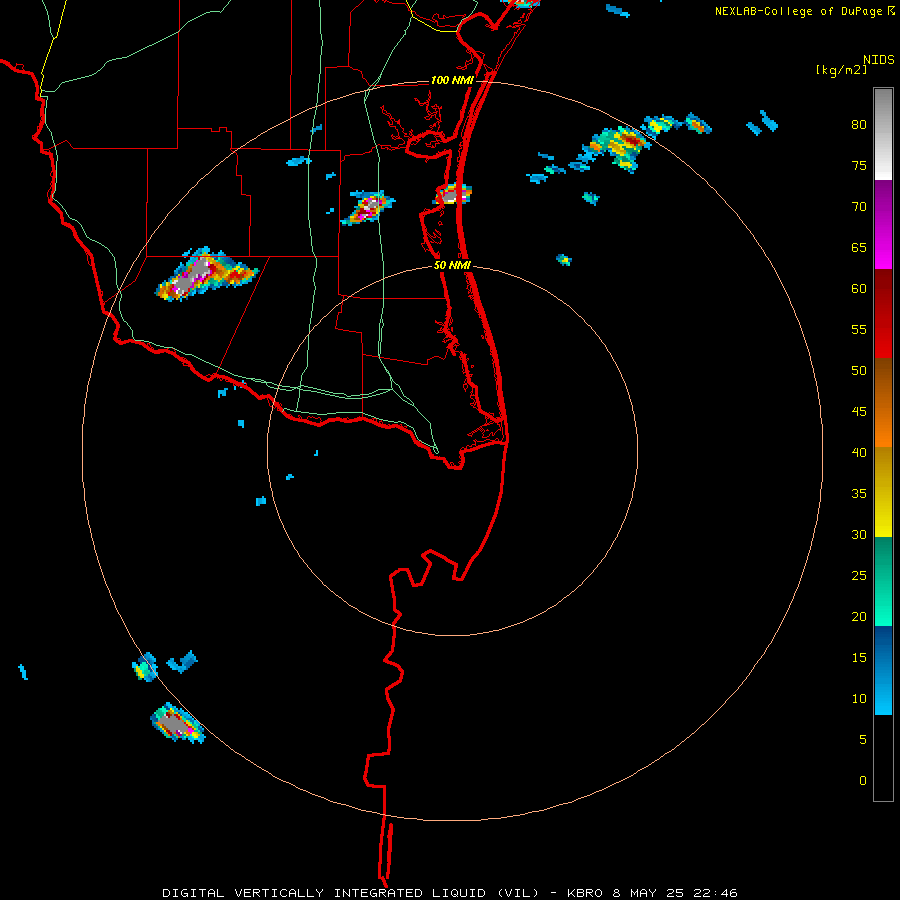Click the 100 NMI range ring label

click(x=452, y=80)
